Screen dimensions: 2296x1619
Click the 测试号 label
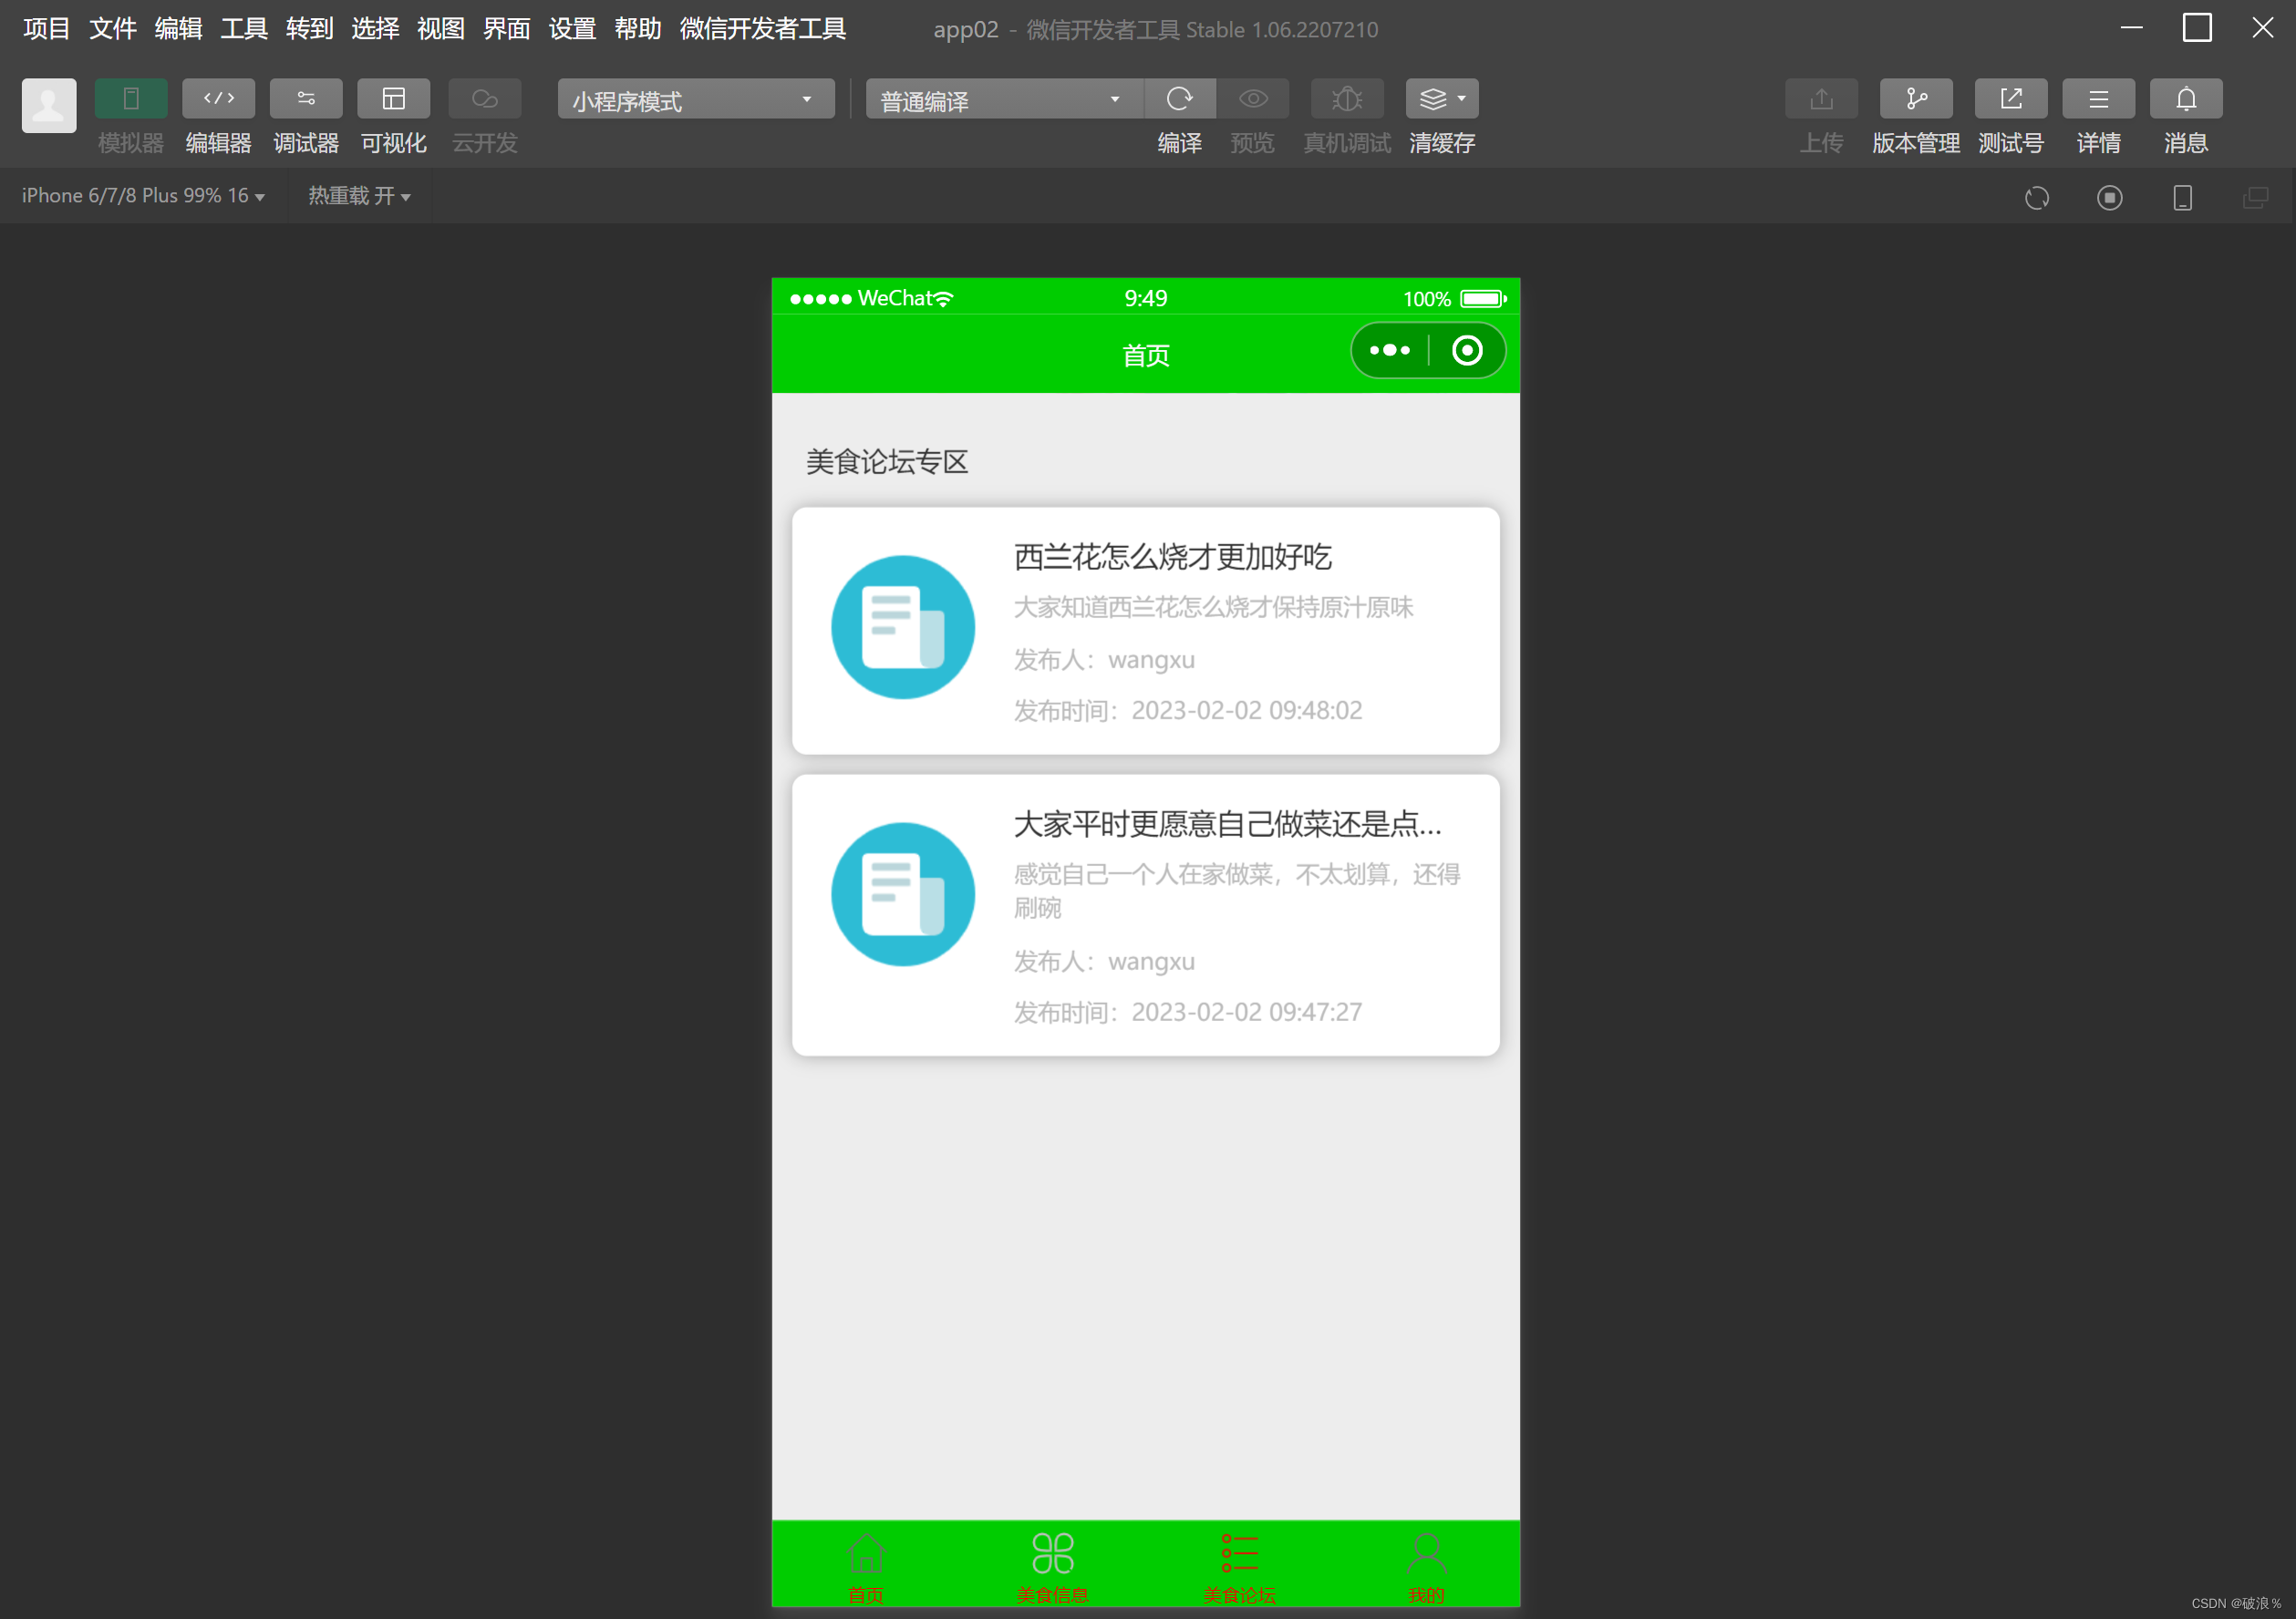2011,144
